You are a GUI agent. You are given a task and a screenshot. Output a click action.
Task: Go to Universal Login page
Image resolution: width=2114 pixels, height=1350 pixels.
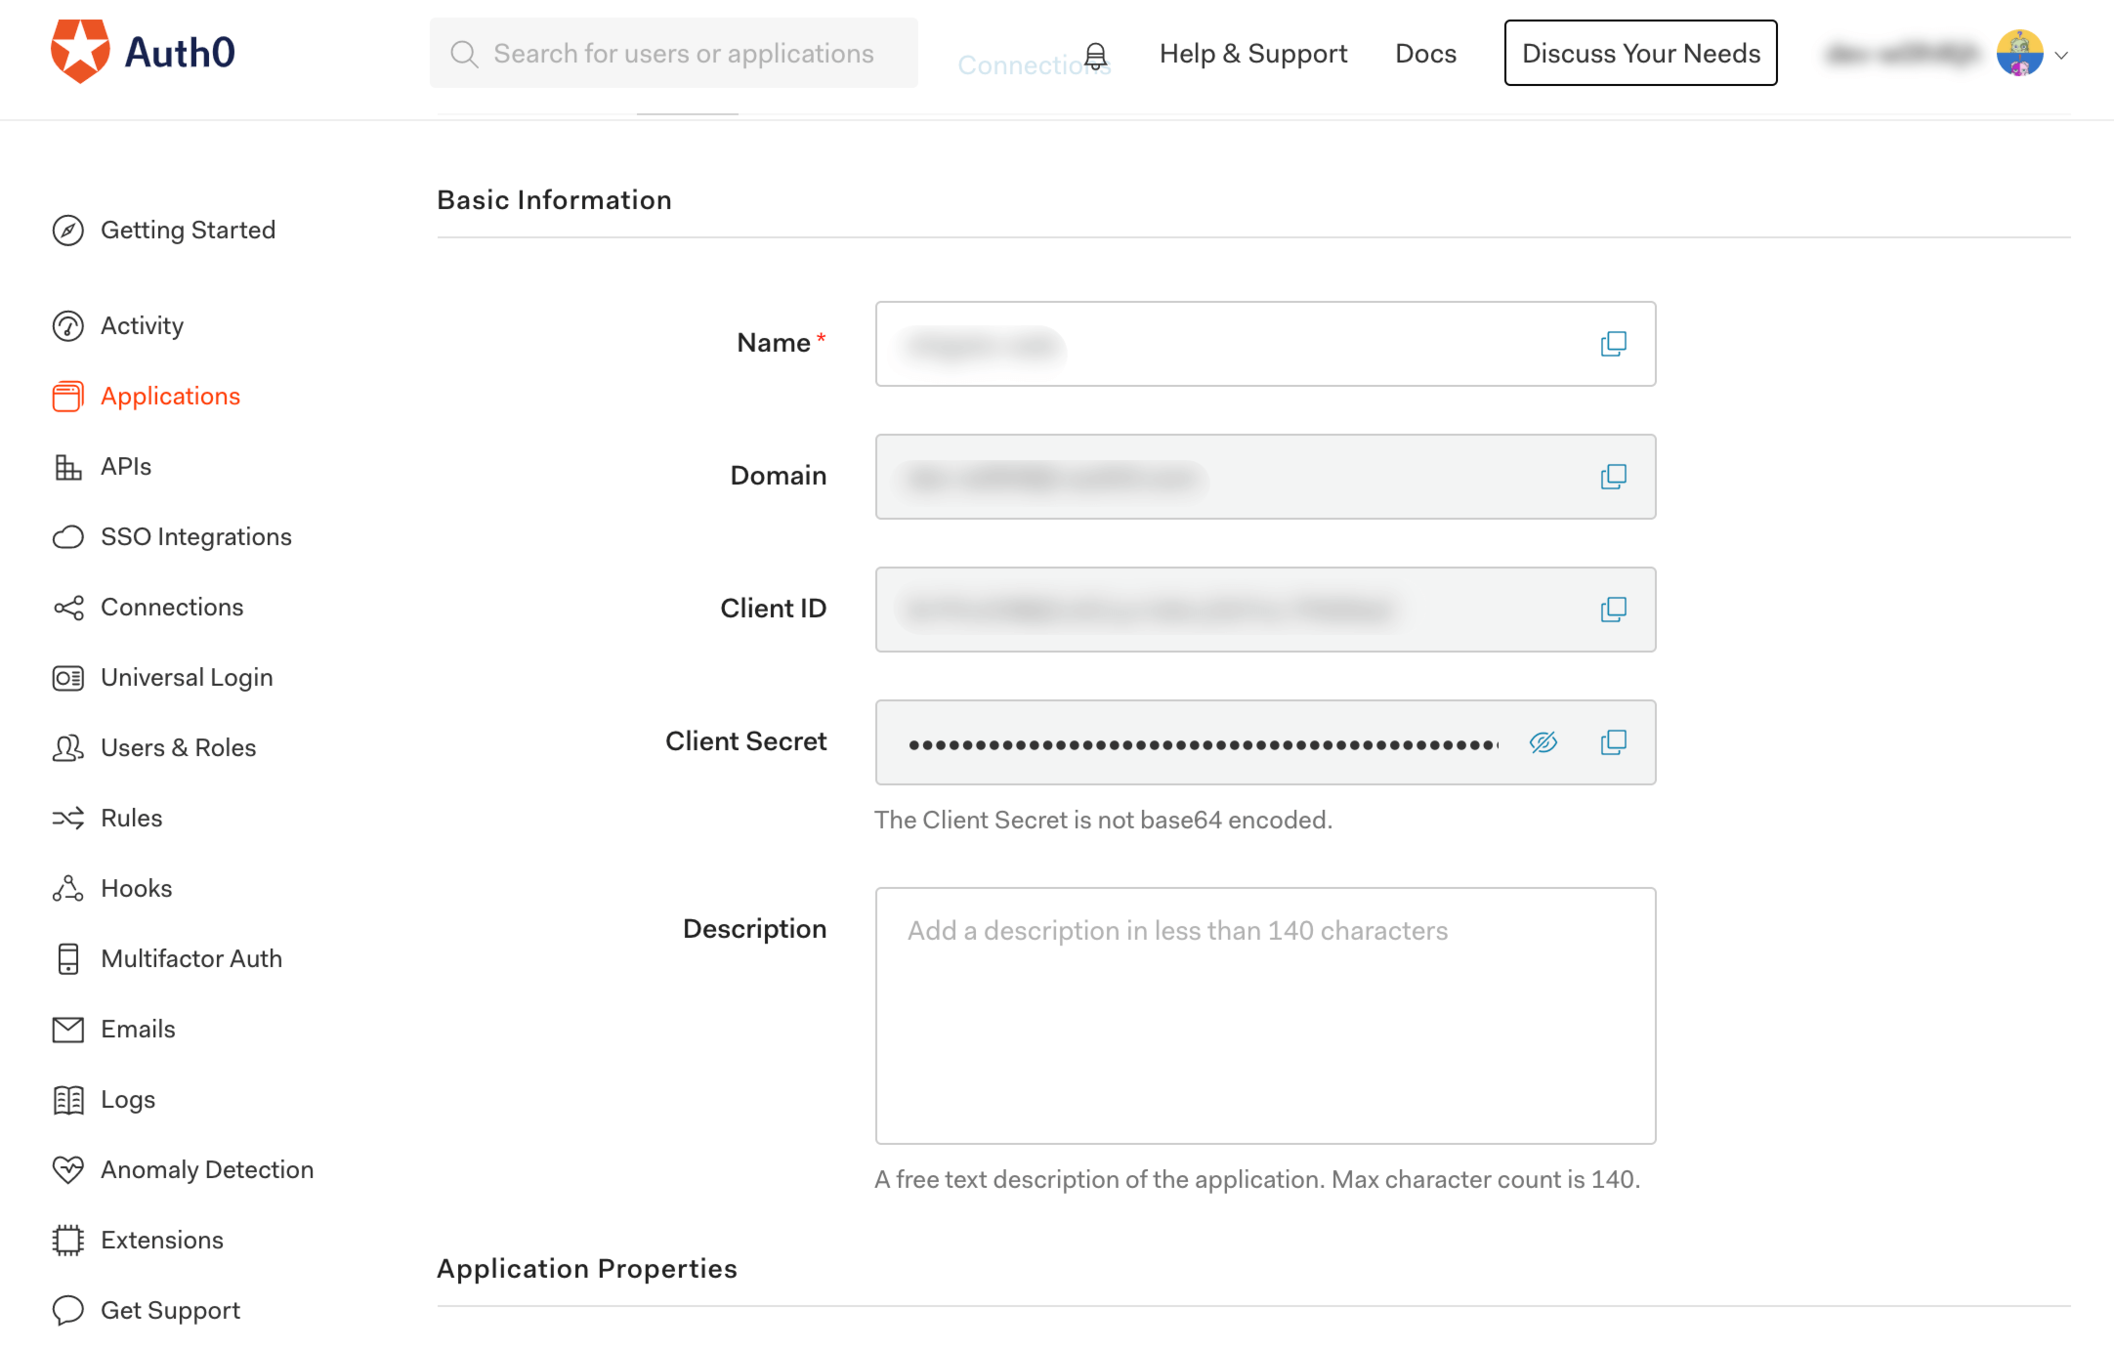186,678
